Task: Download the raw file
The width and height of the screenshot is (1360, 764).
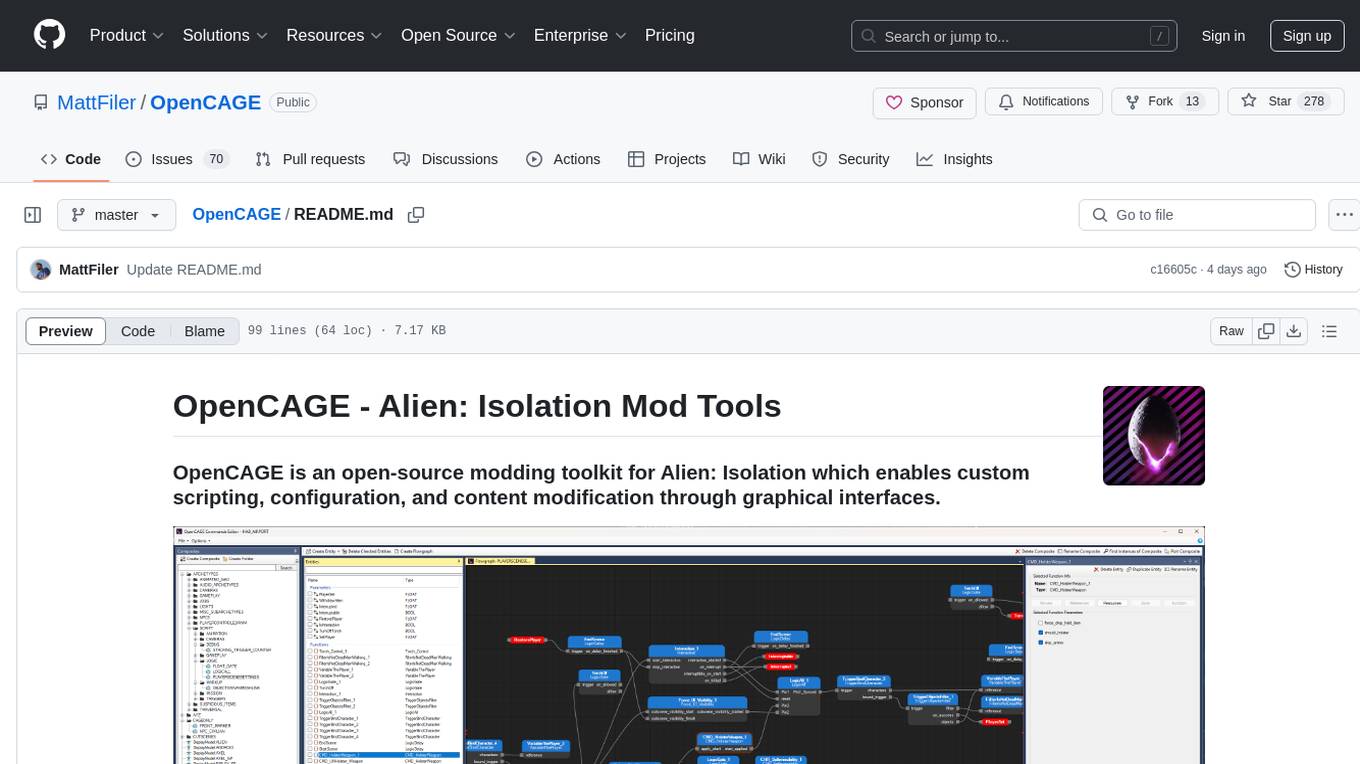Action: pyautogui.click(x=1294, y=331)
